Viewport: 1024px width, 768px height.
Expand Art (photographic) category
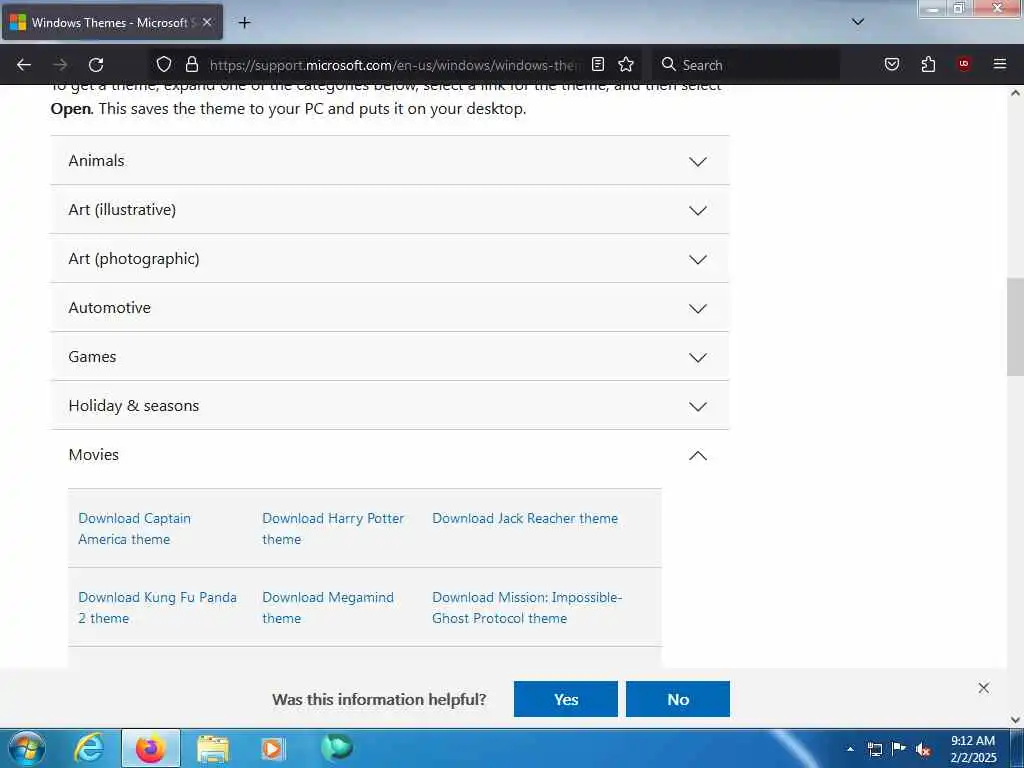point(390,259)
